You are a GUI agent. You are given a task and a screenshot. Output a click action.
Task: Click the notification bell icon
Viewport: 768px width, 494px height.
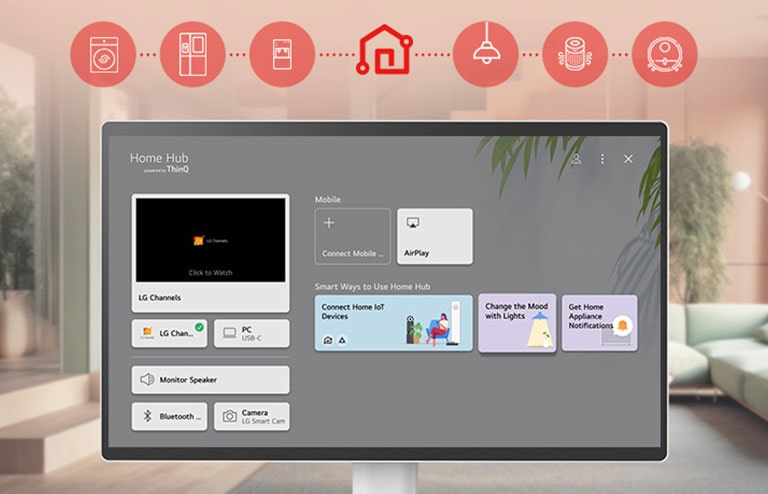pyautogui.click(x=623, y=325)
